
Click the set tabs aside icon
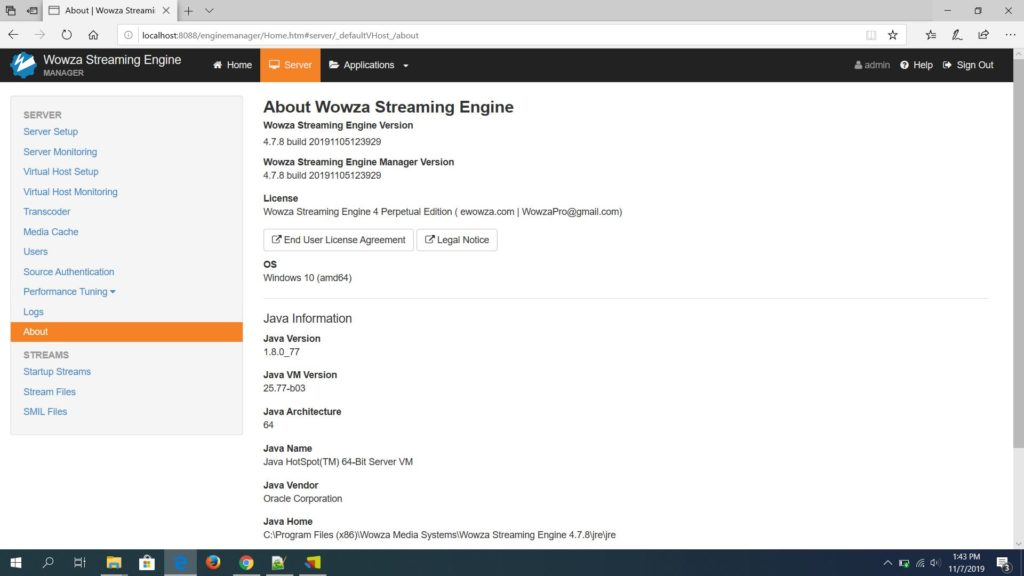32,10
